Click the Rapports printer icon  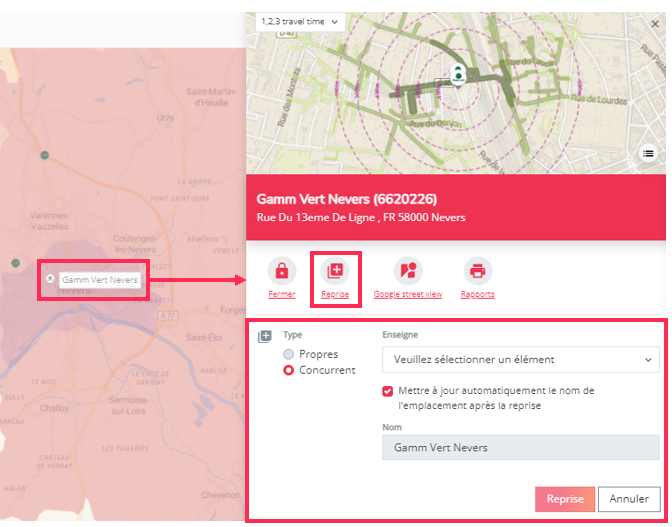[x=478, y=271]
